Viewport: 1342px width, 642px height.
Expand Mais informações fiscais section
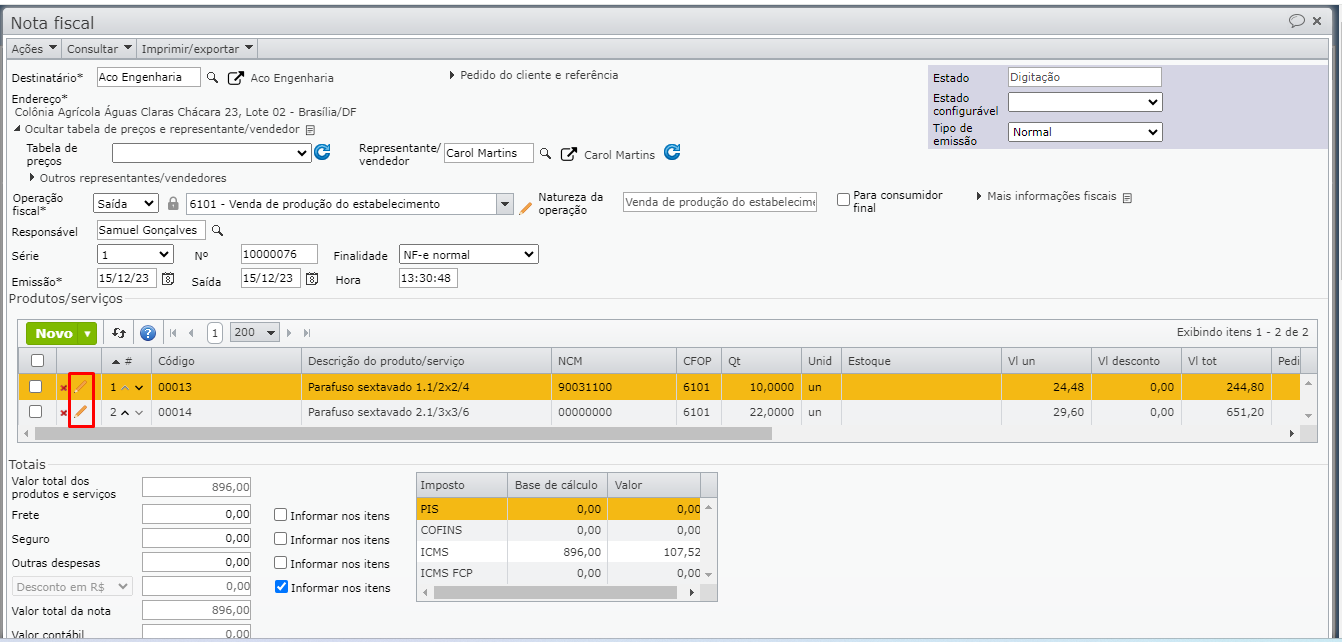point(1049,197)
